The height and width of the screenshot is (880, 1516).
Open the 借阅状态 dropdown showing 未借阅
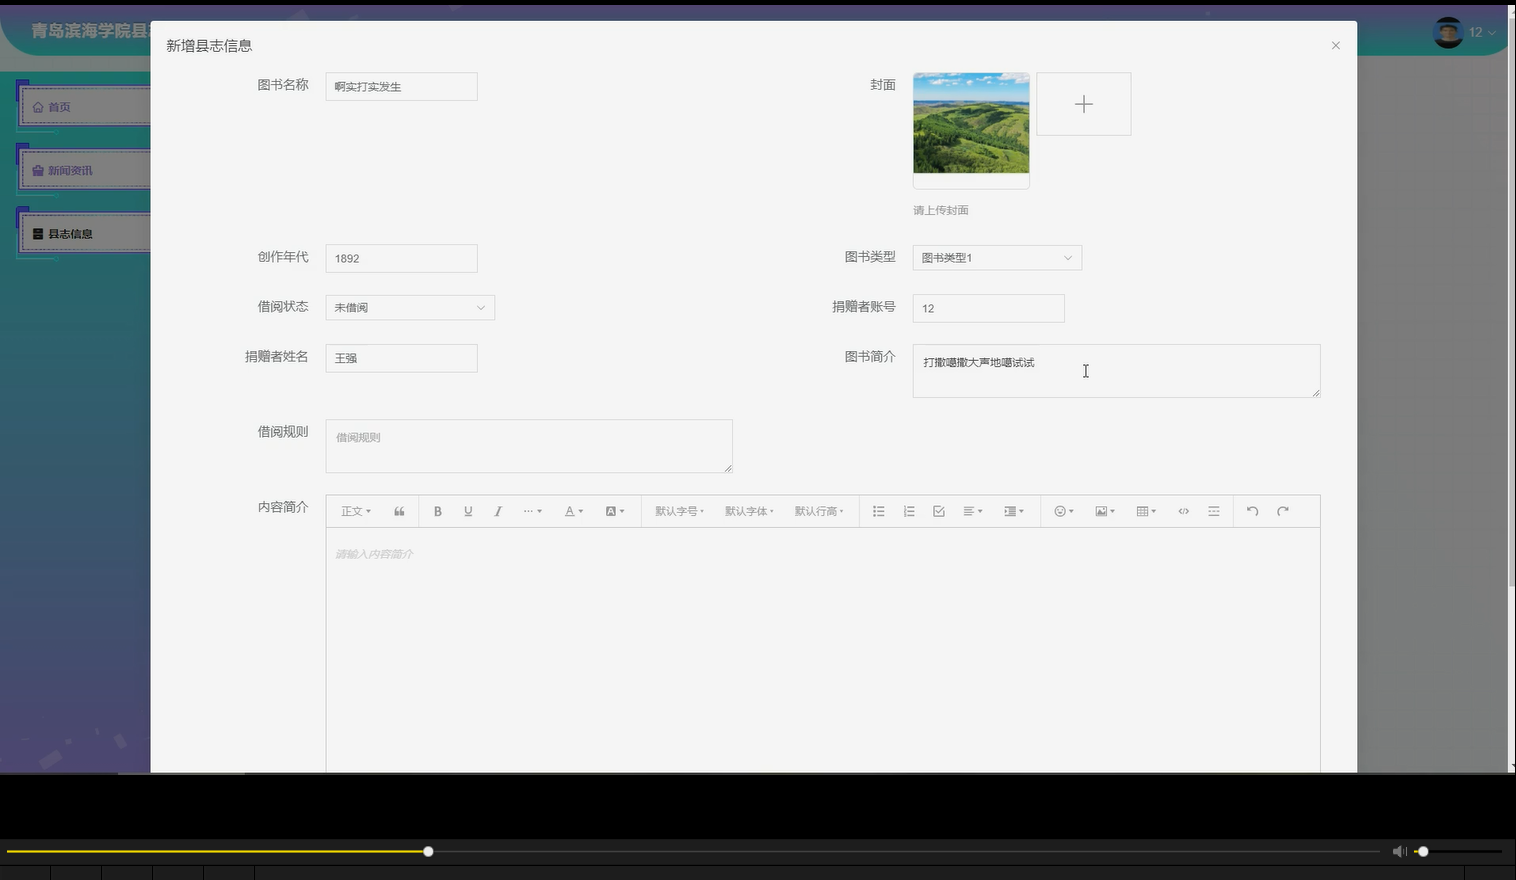(x=409, y=307)
